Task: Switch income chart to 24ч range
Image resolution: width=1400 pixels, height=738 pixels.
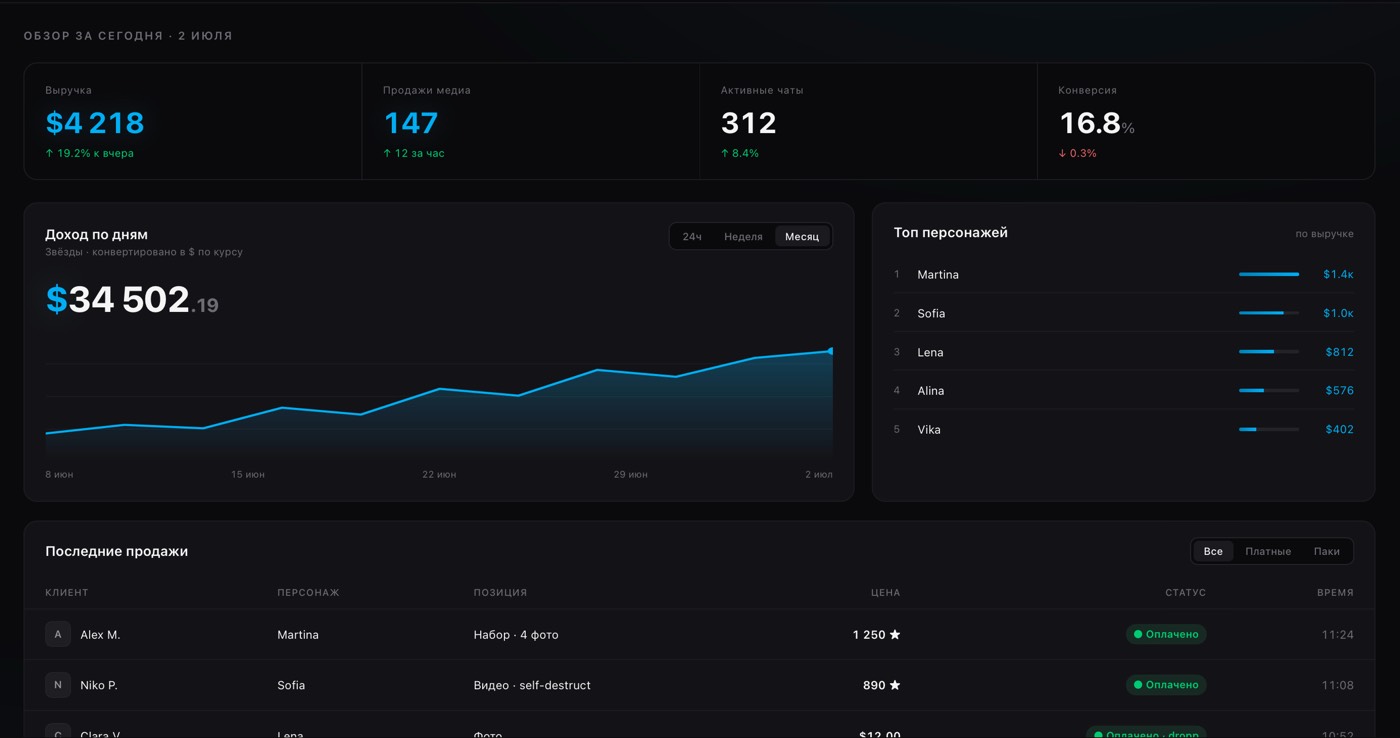Action: pos(692,237)
